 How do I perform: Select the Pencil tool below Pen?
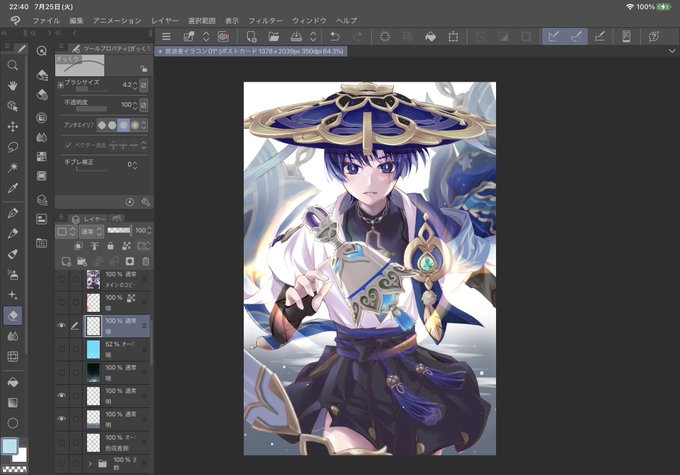click(13, 233)
